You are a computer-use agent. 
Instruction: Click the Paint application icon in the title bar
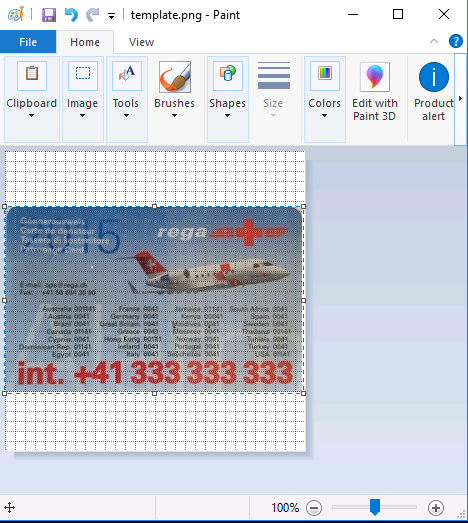click(x=16, y=14)
